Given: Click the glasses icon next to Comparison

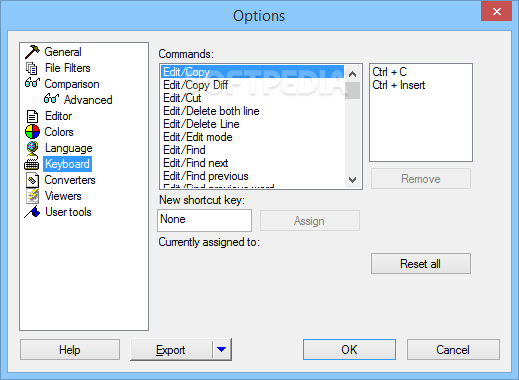Looking at the screenshot, I should click(x=32, y=83).
